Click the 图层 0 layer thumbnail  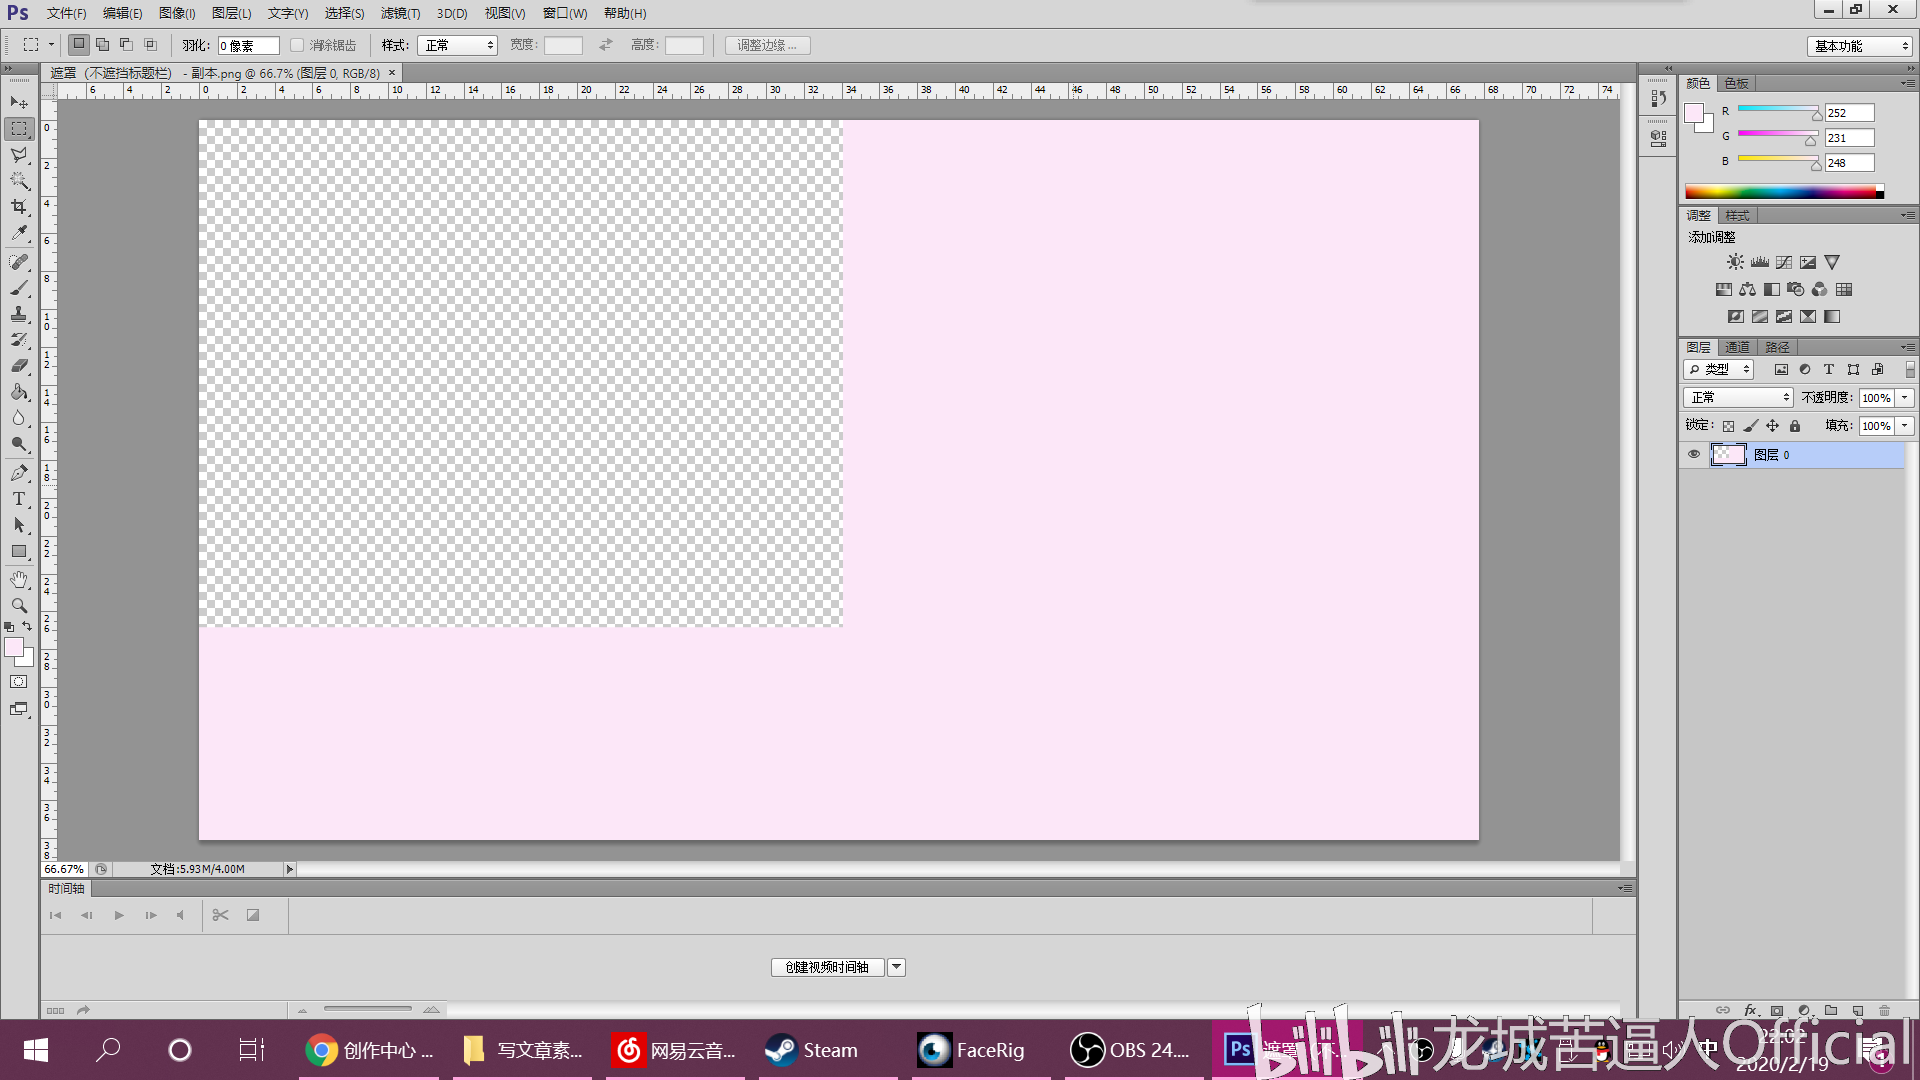[x=1729, y=455]
